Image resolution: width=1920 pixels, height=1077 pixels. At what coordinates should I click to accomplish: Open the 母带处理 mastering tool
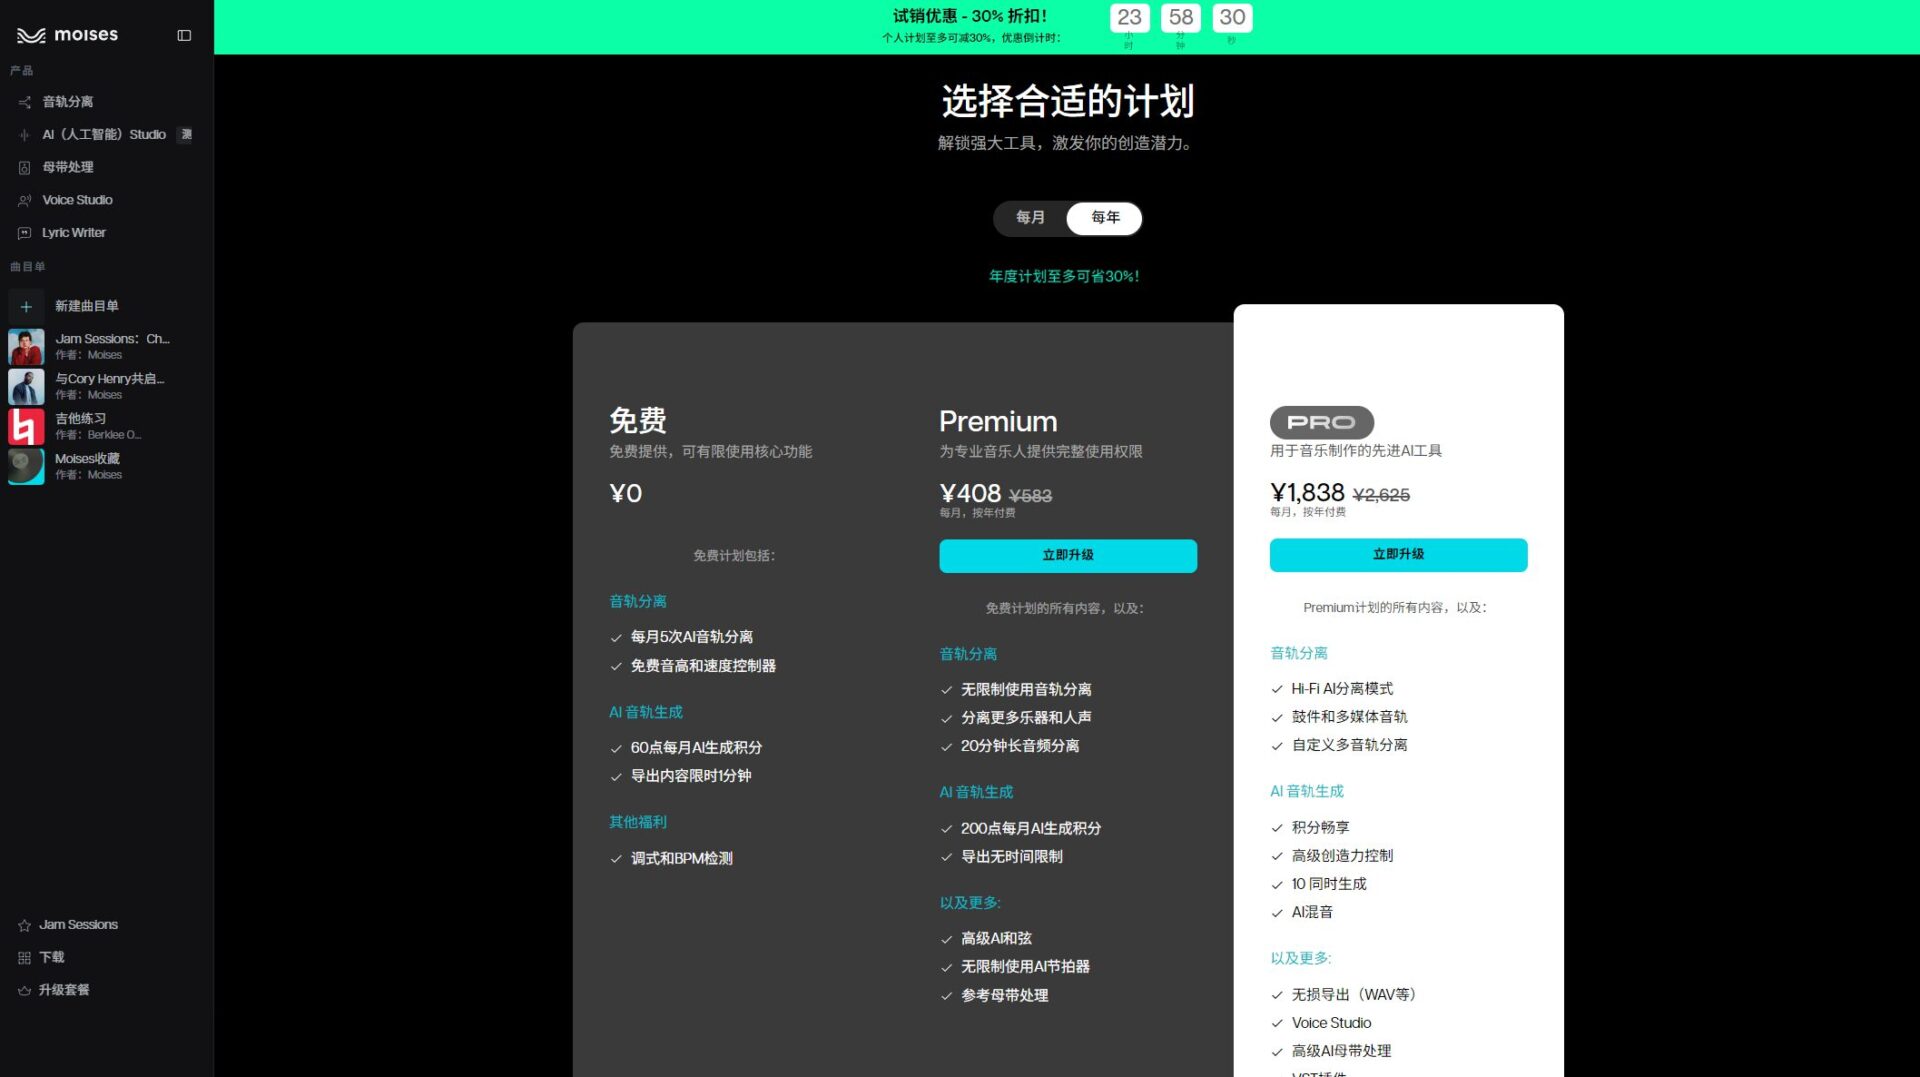[x=68, y=167]
